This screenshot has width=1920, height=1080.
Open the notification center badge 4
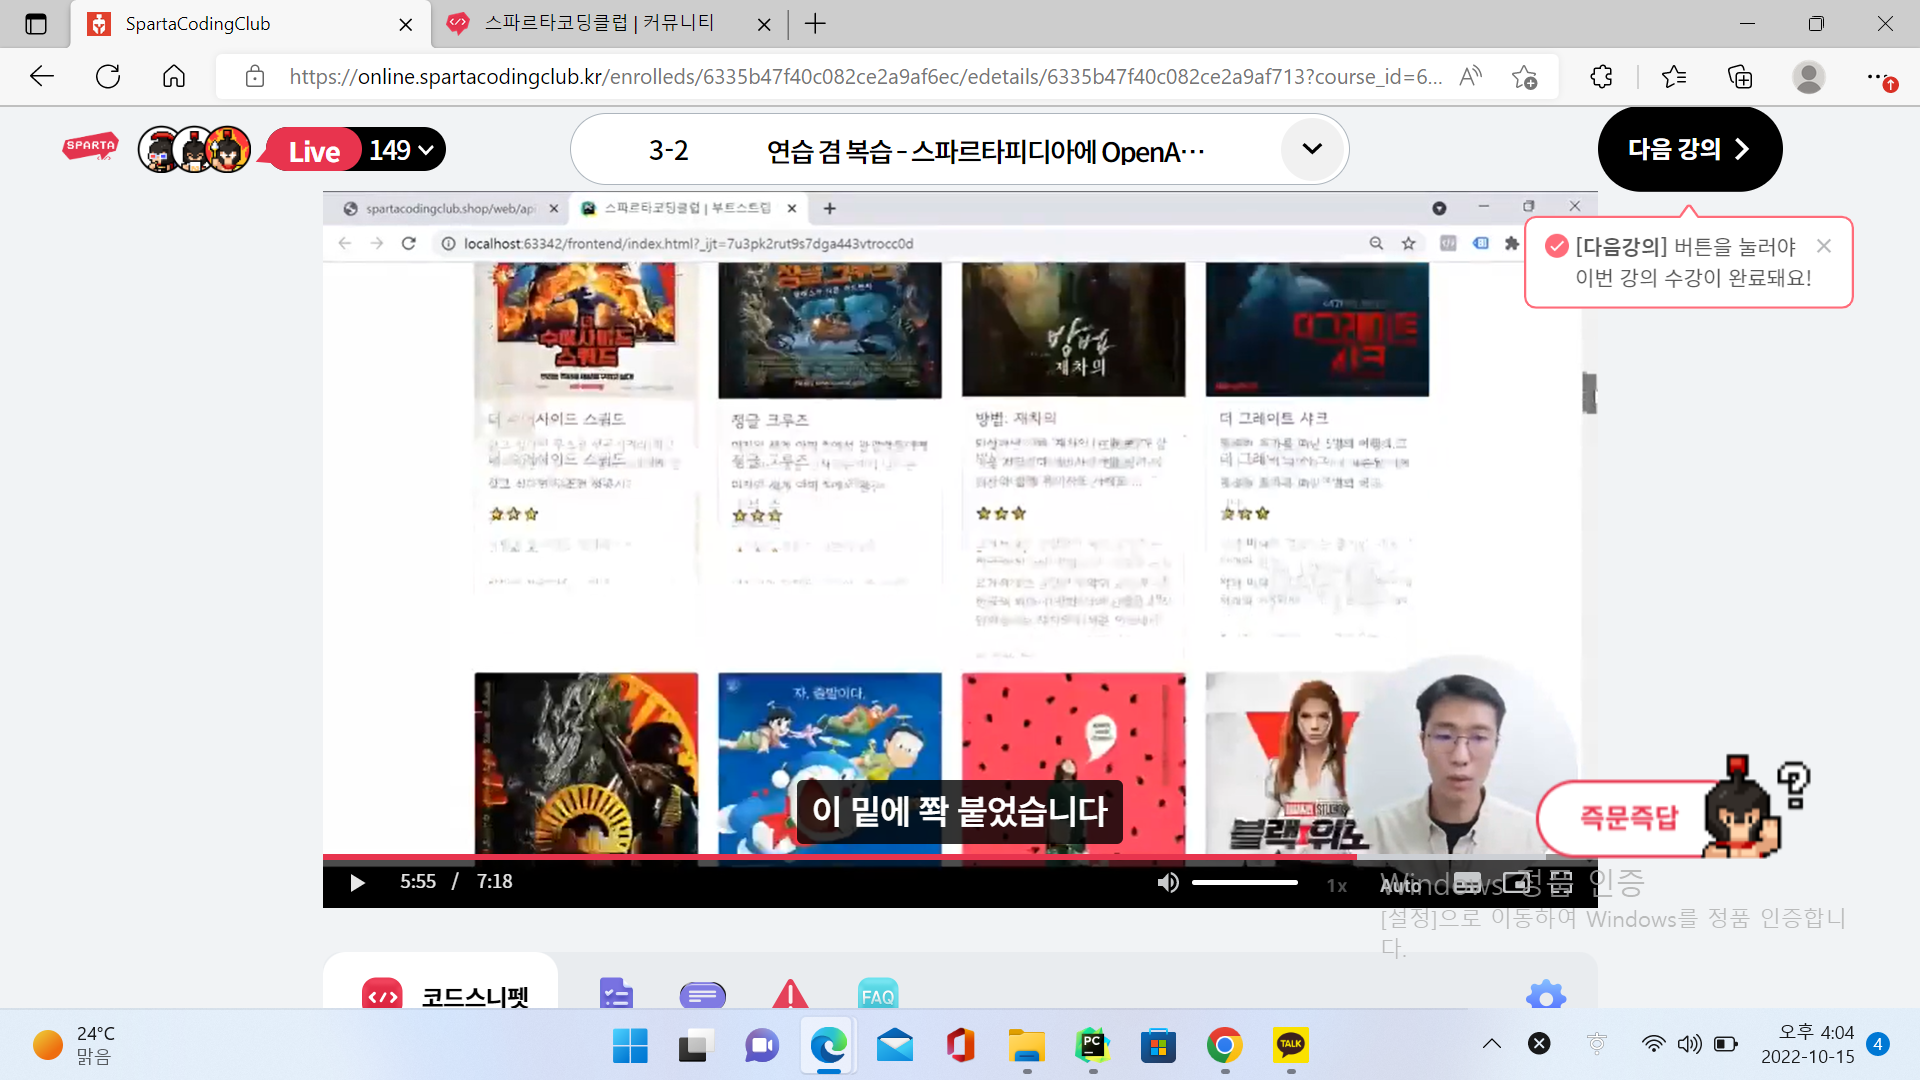(1878, 1044)
